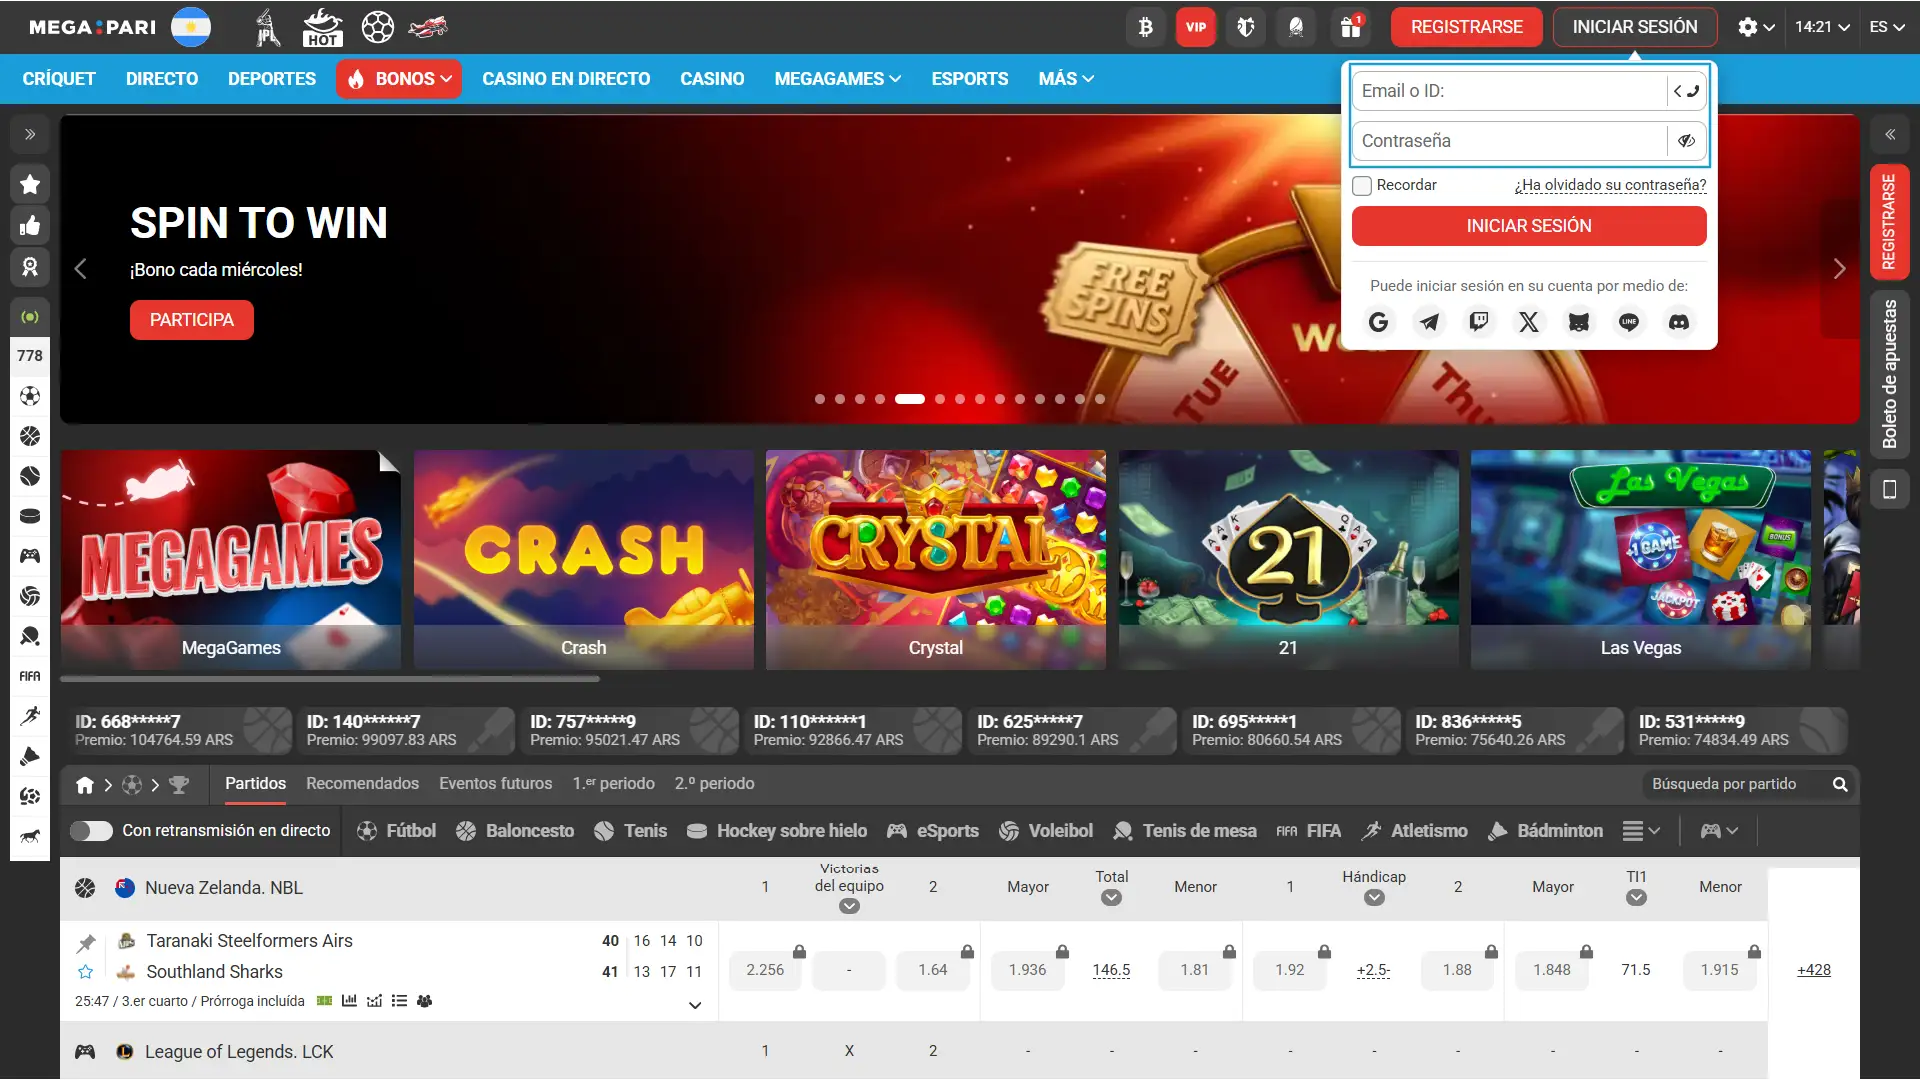Favorite the Southland Sharks match star
This screenshot has height=1080, width=1920.
pos(86,972)
